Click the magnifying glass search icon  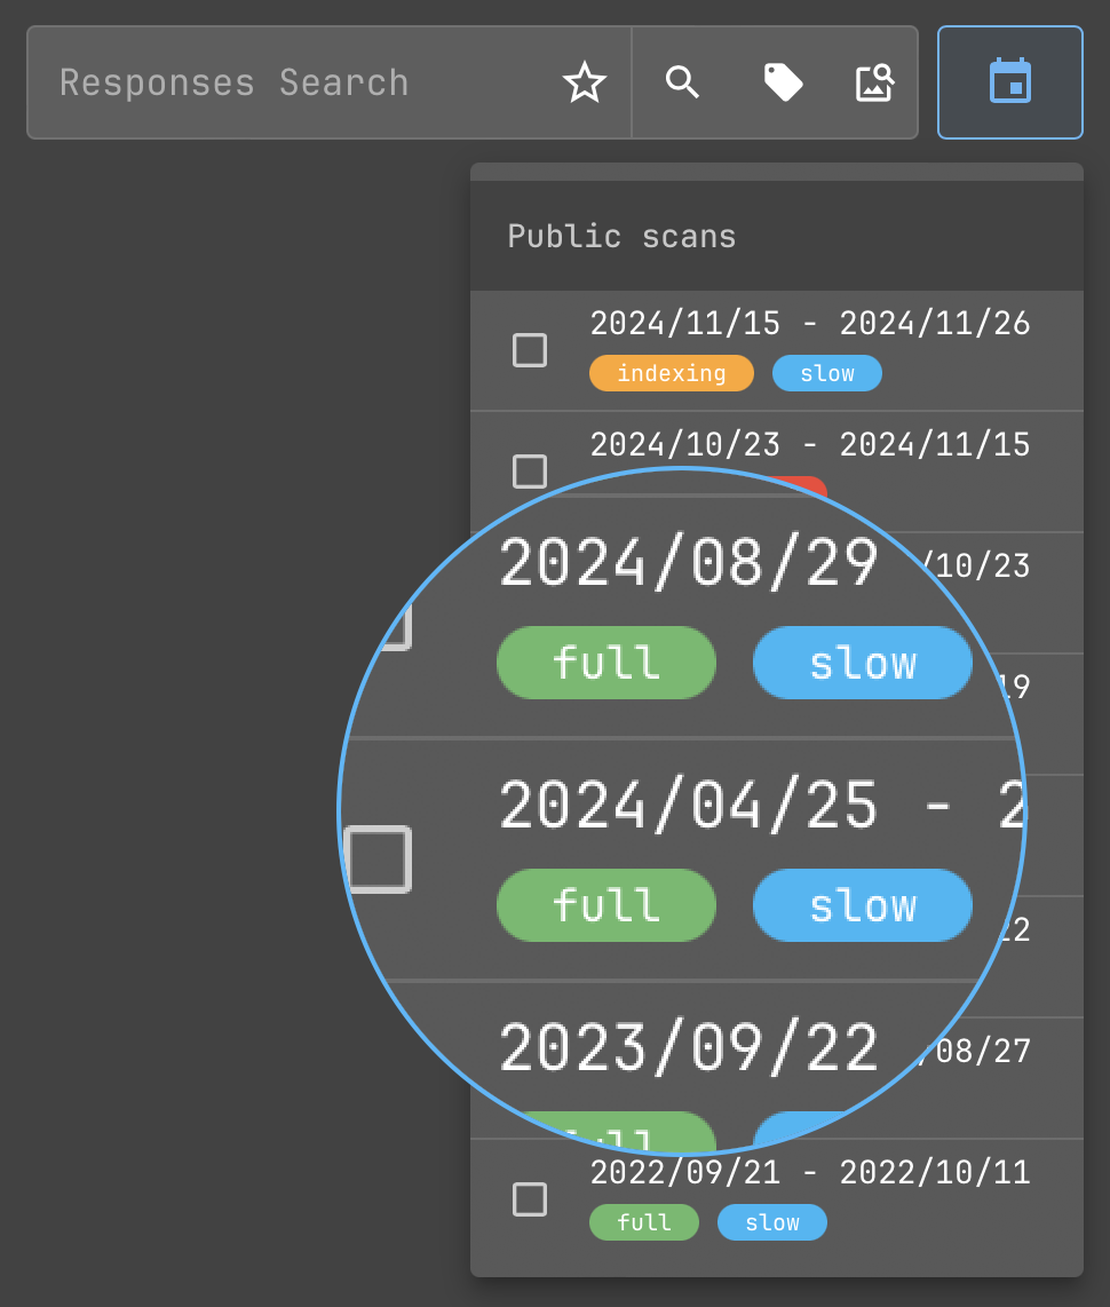682,82
